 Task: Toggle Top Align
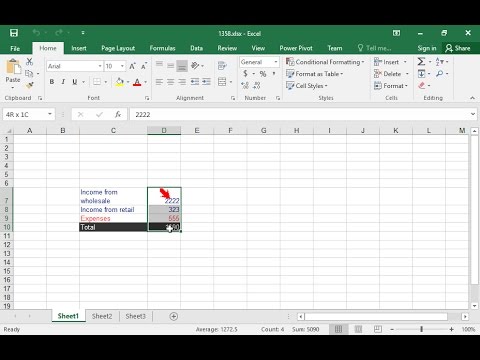[x=159, y=65]
